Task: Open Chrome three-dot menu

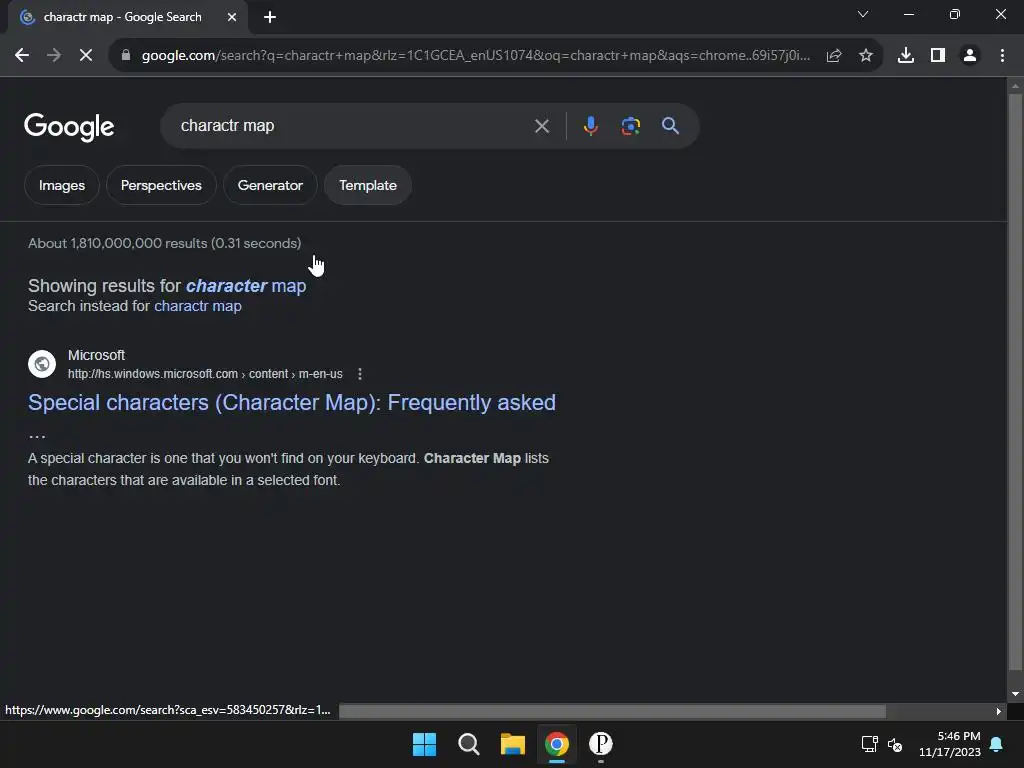Action: click(1002, 56)
